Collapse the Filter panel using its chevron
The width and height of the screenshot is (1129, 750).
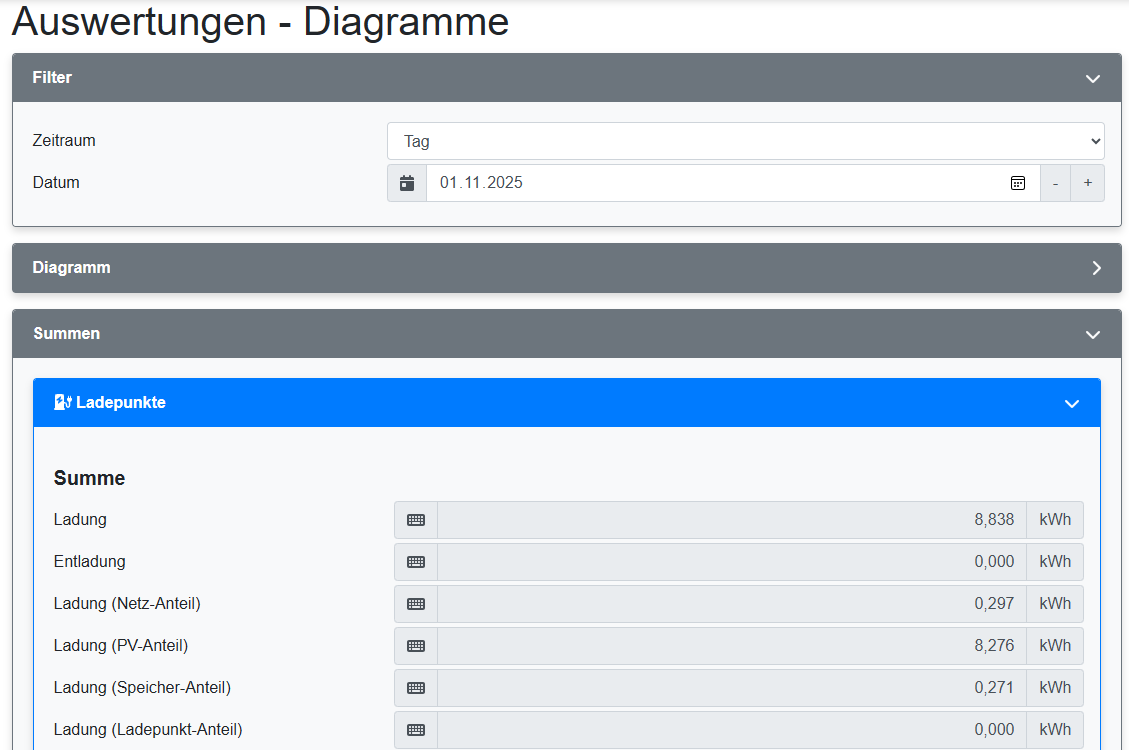pos(1092,77)
